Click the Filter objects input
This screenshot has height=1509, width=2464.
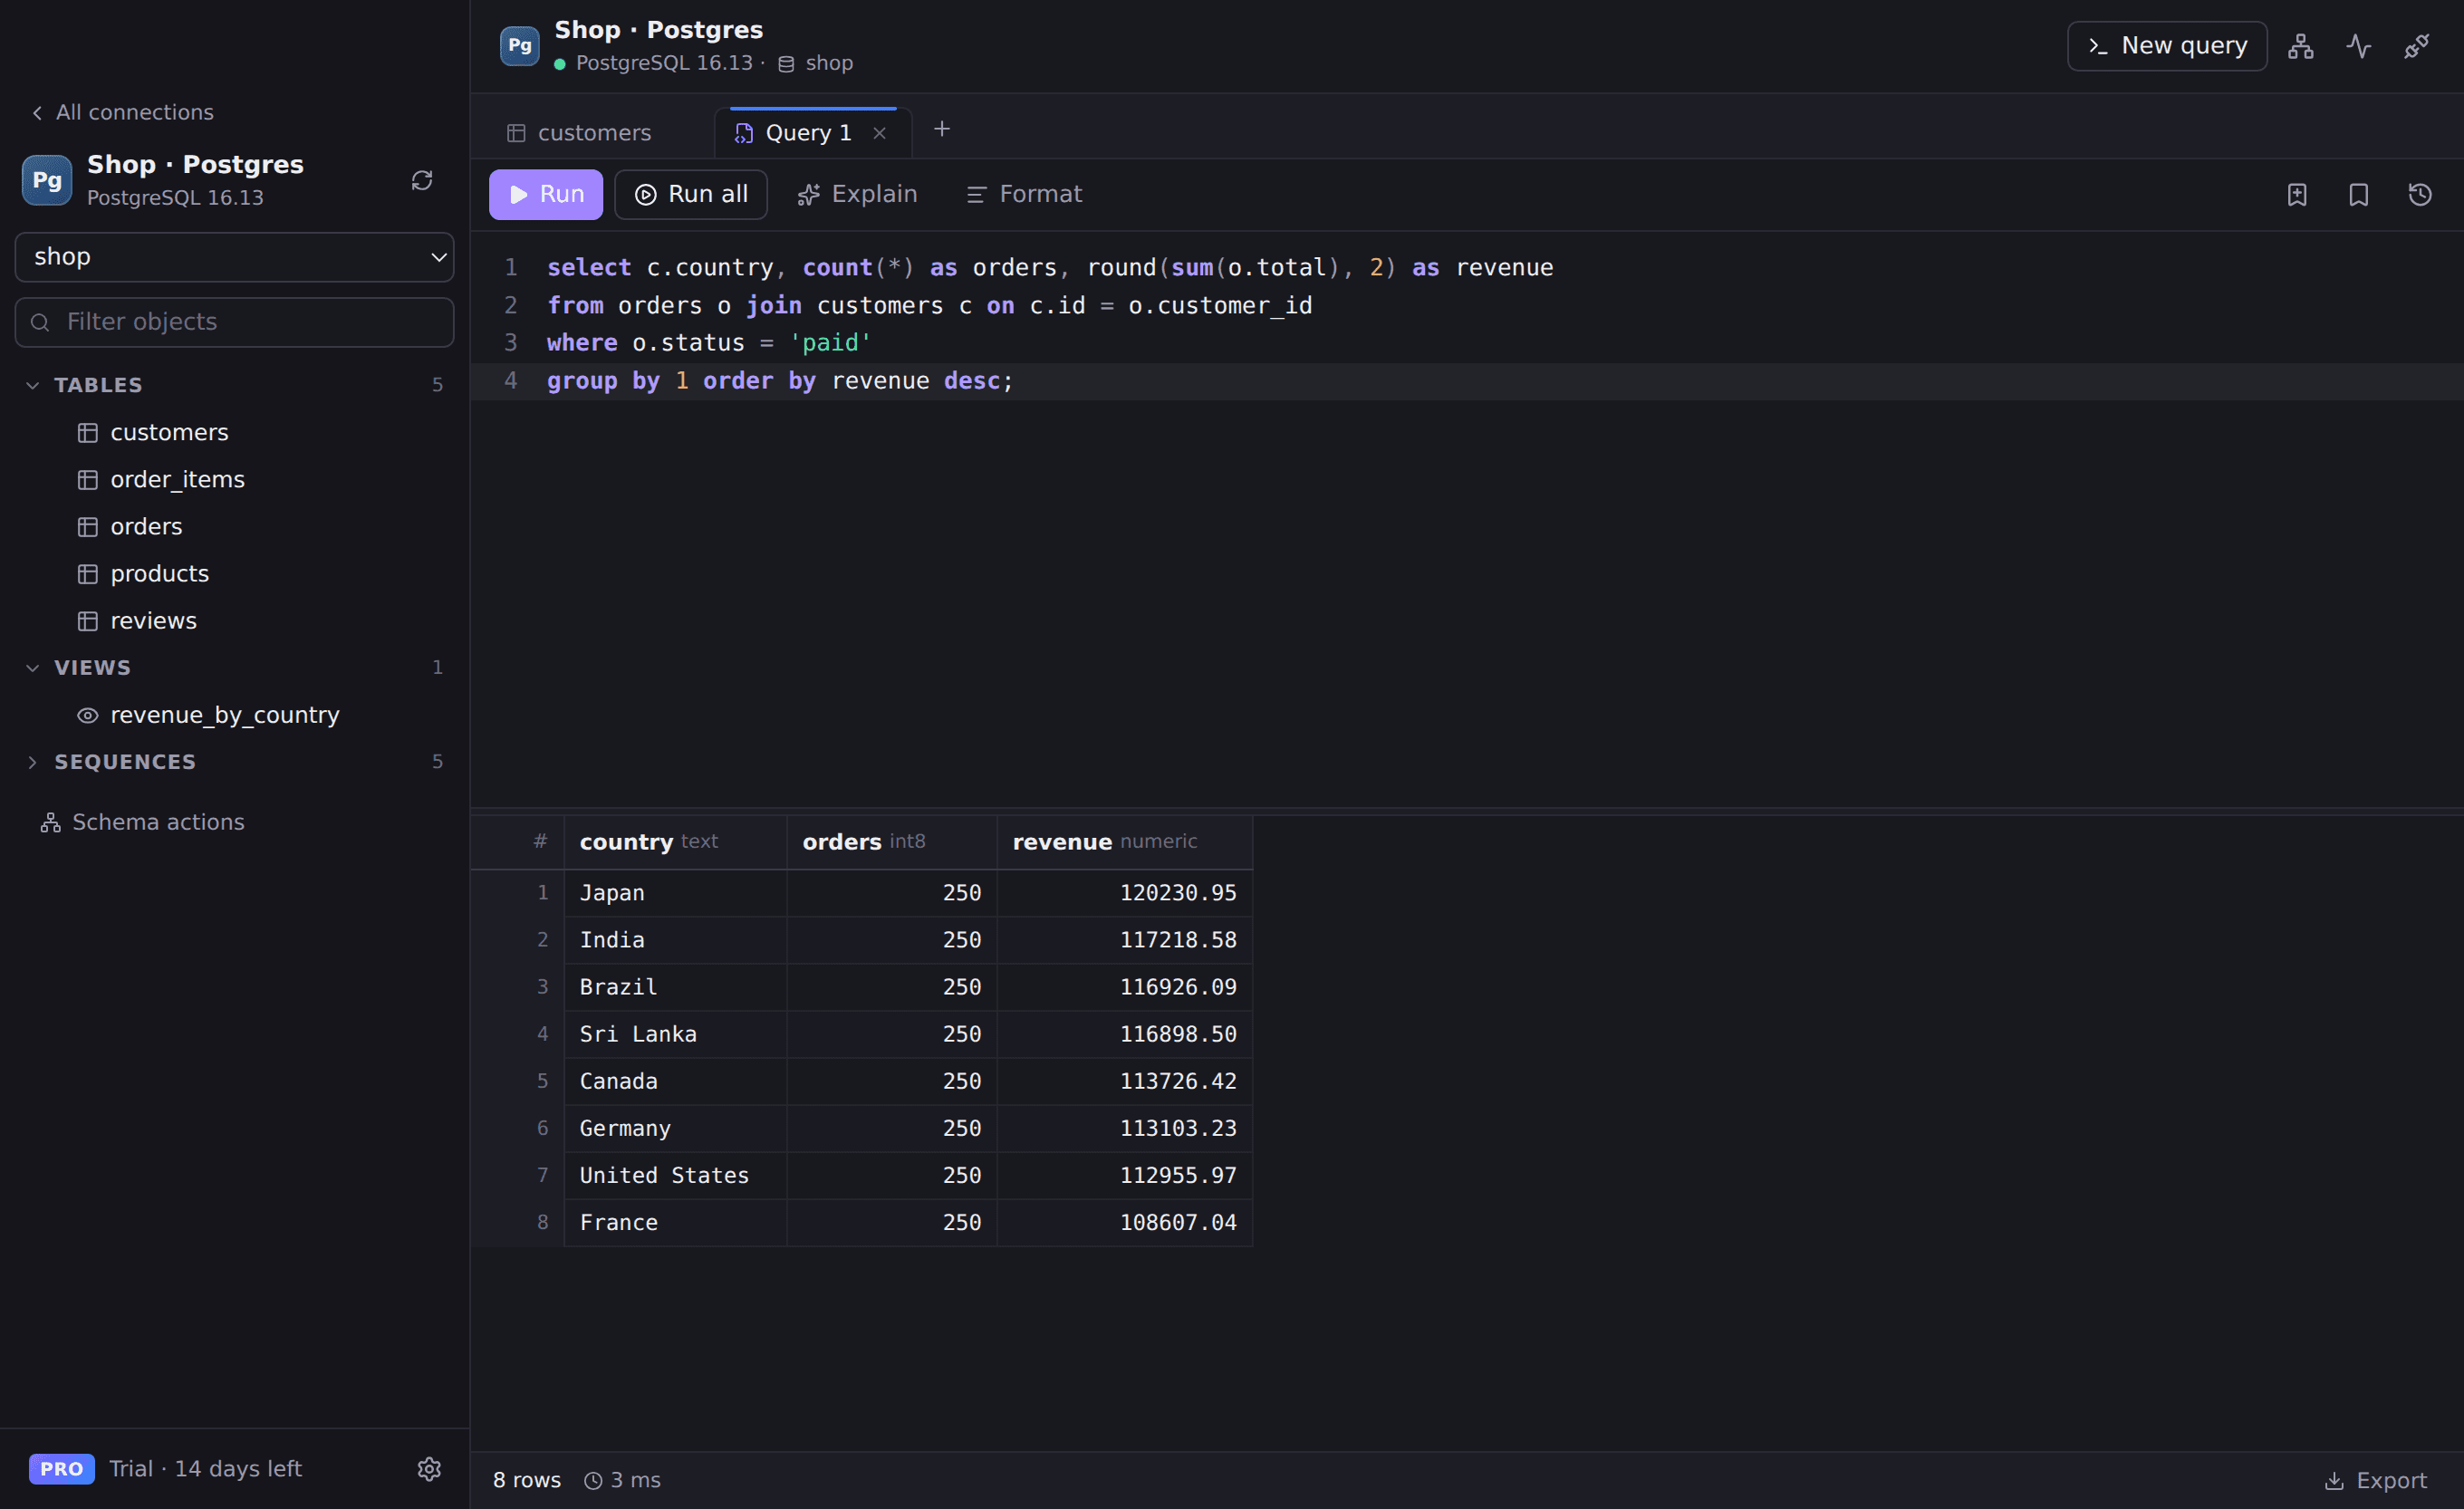(234, 322)
